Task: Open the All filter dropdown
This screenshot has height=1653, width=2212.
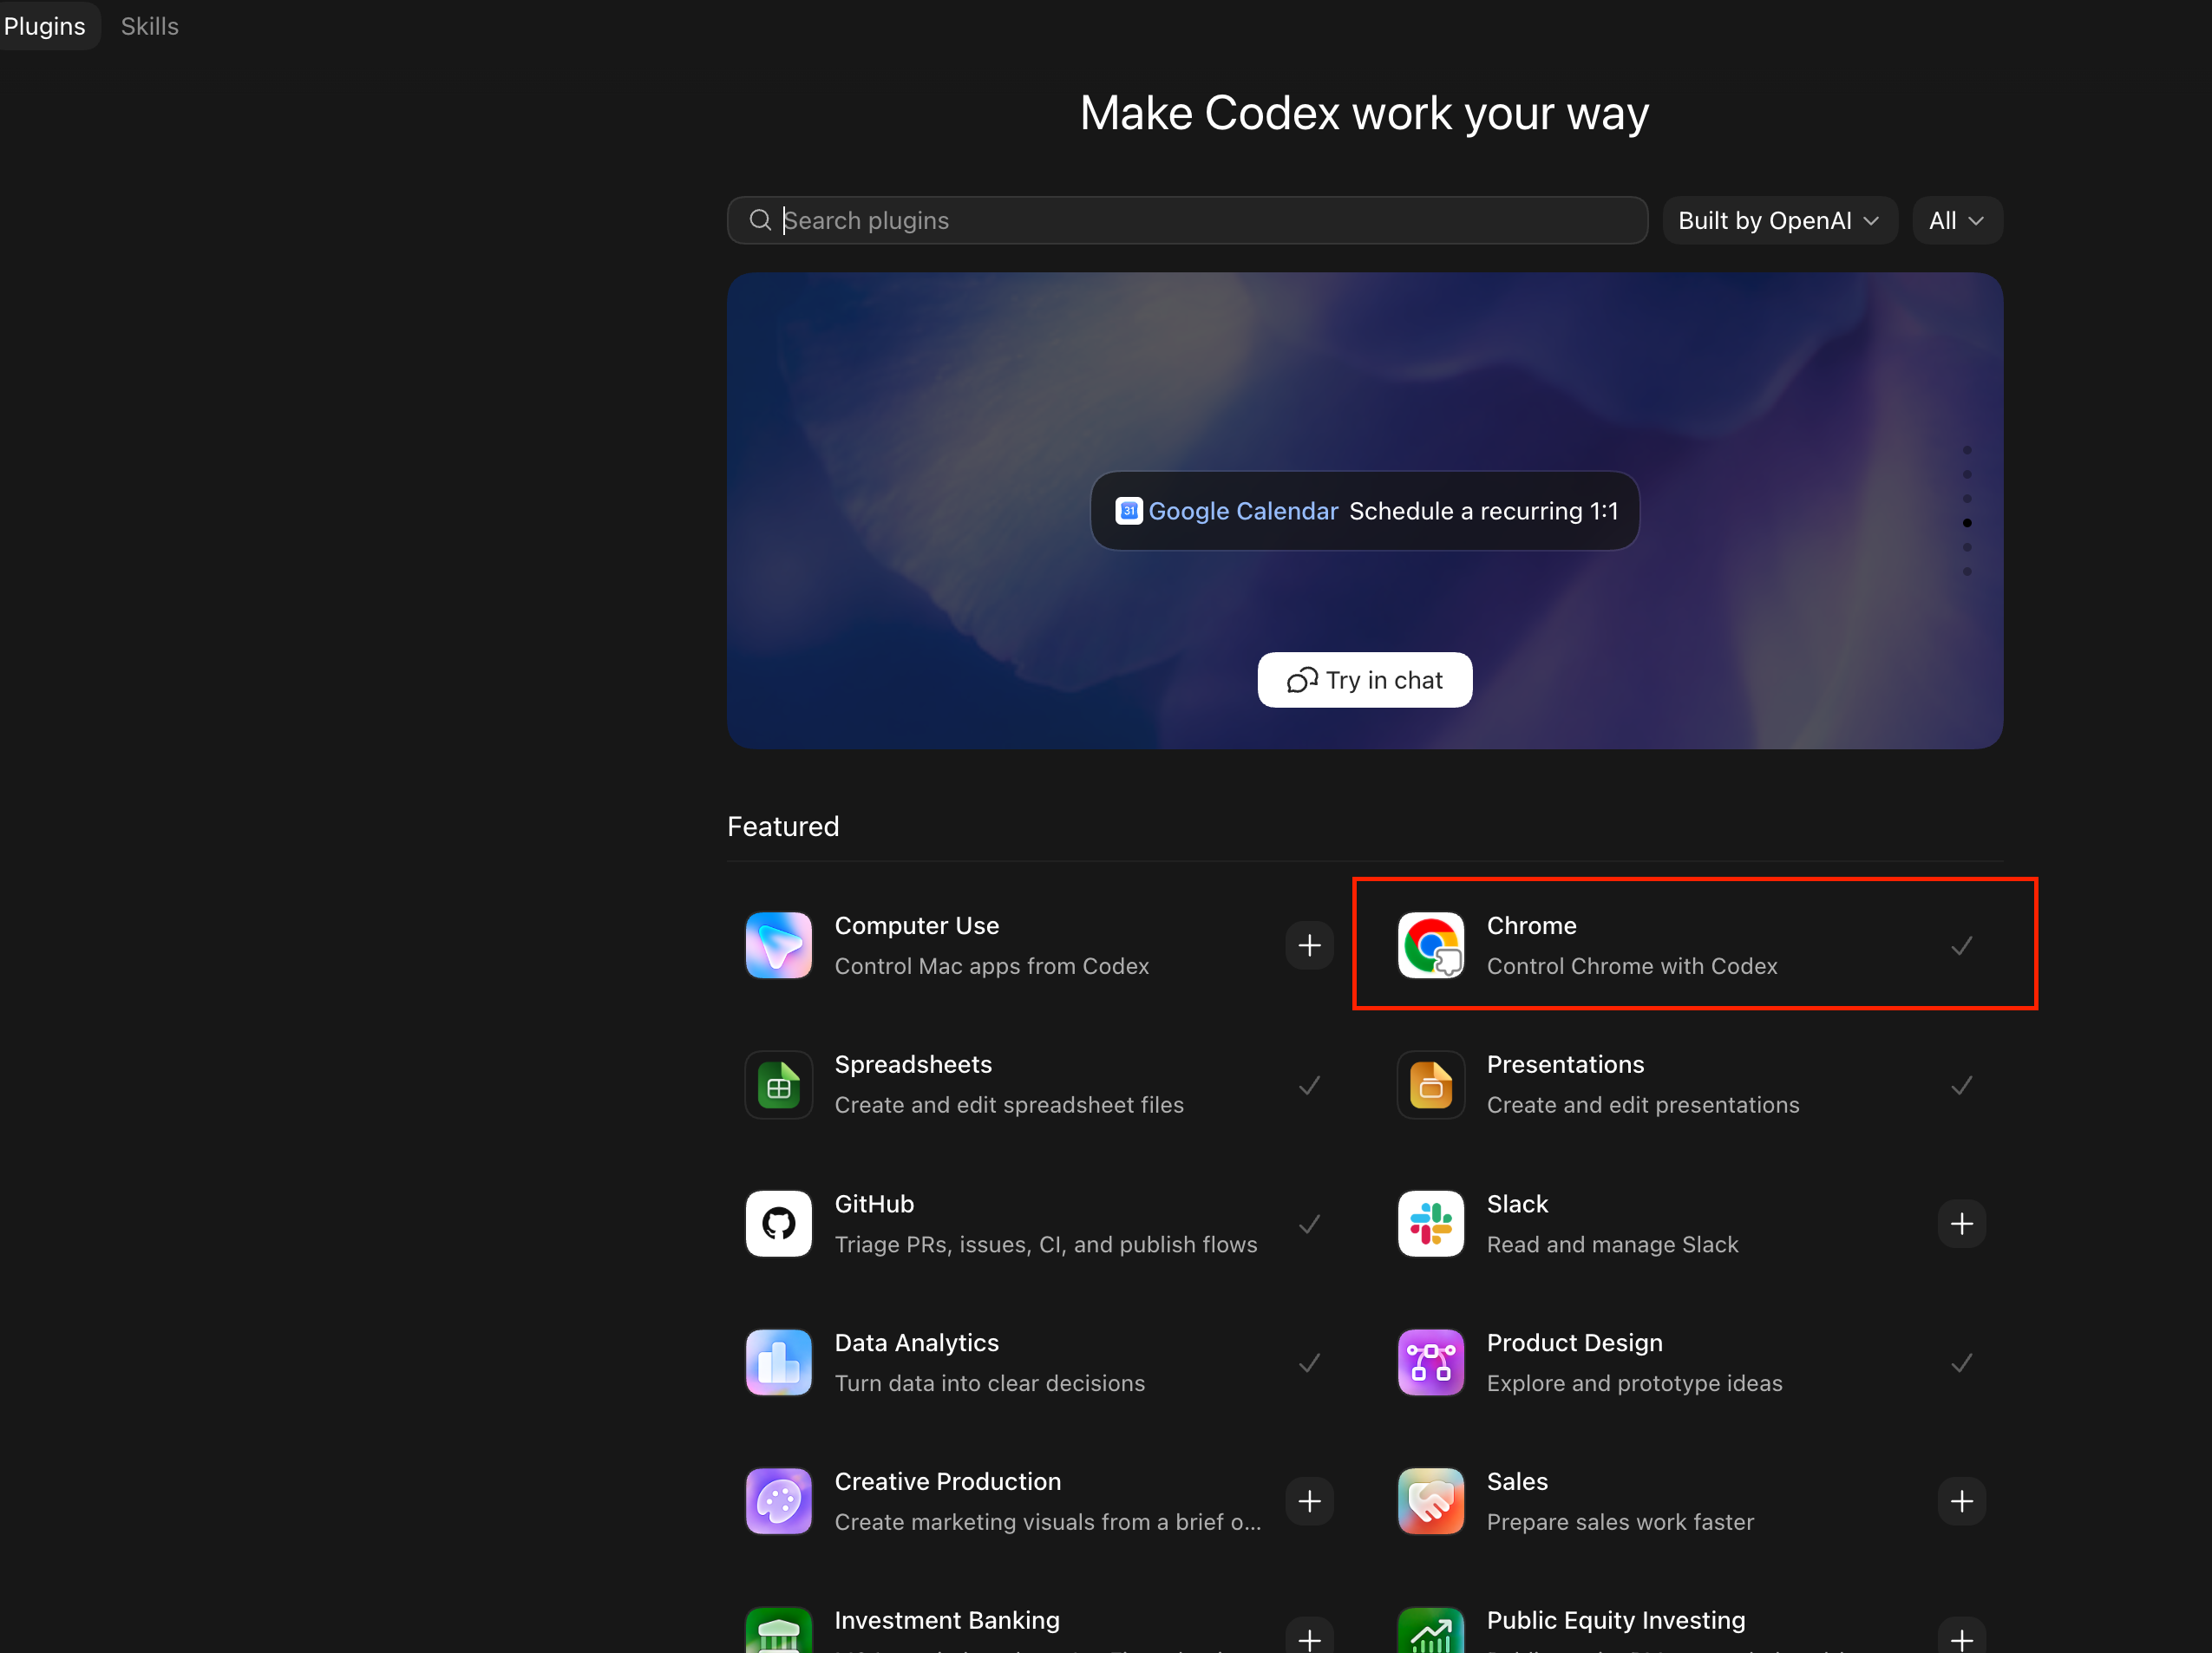Action: point(1956,220)
